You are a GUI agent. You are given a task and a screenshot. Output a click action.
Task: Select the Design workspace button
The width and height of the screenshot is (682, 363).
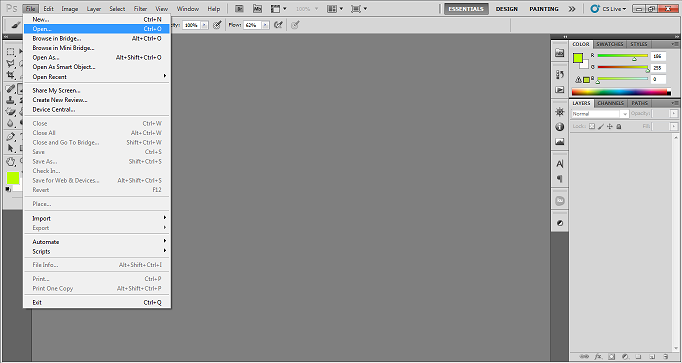[507, 9]
